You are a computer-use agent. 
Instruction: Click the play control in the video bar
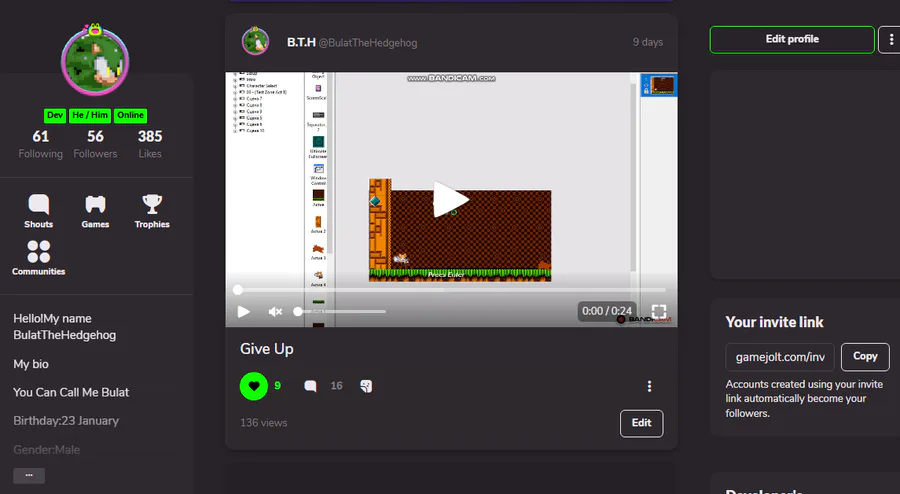pos(243,312)
